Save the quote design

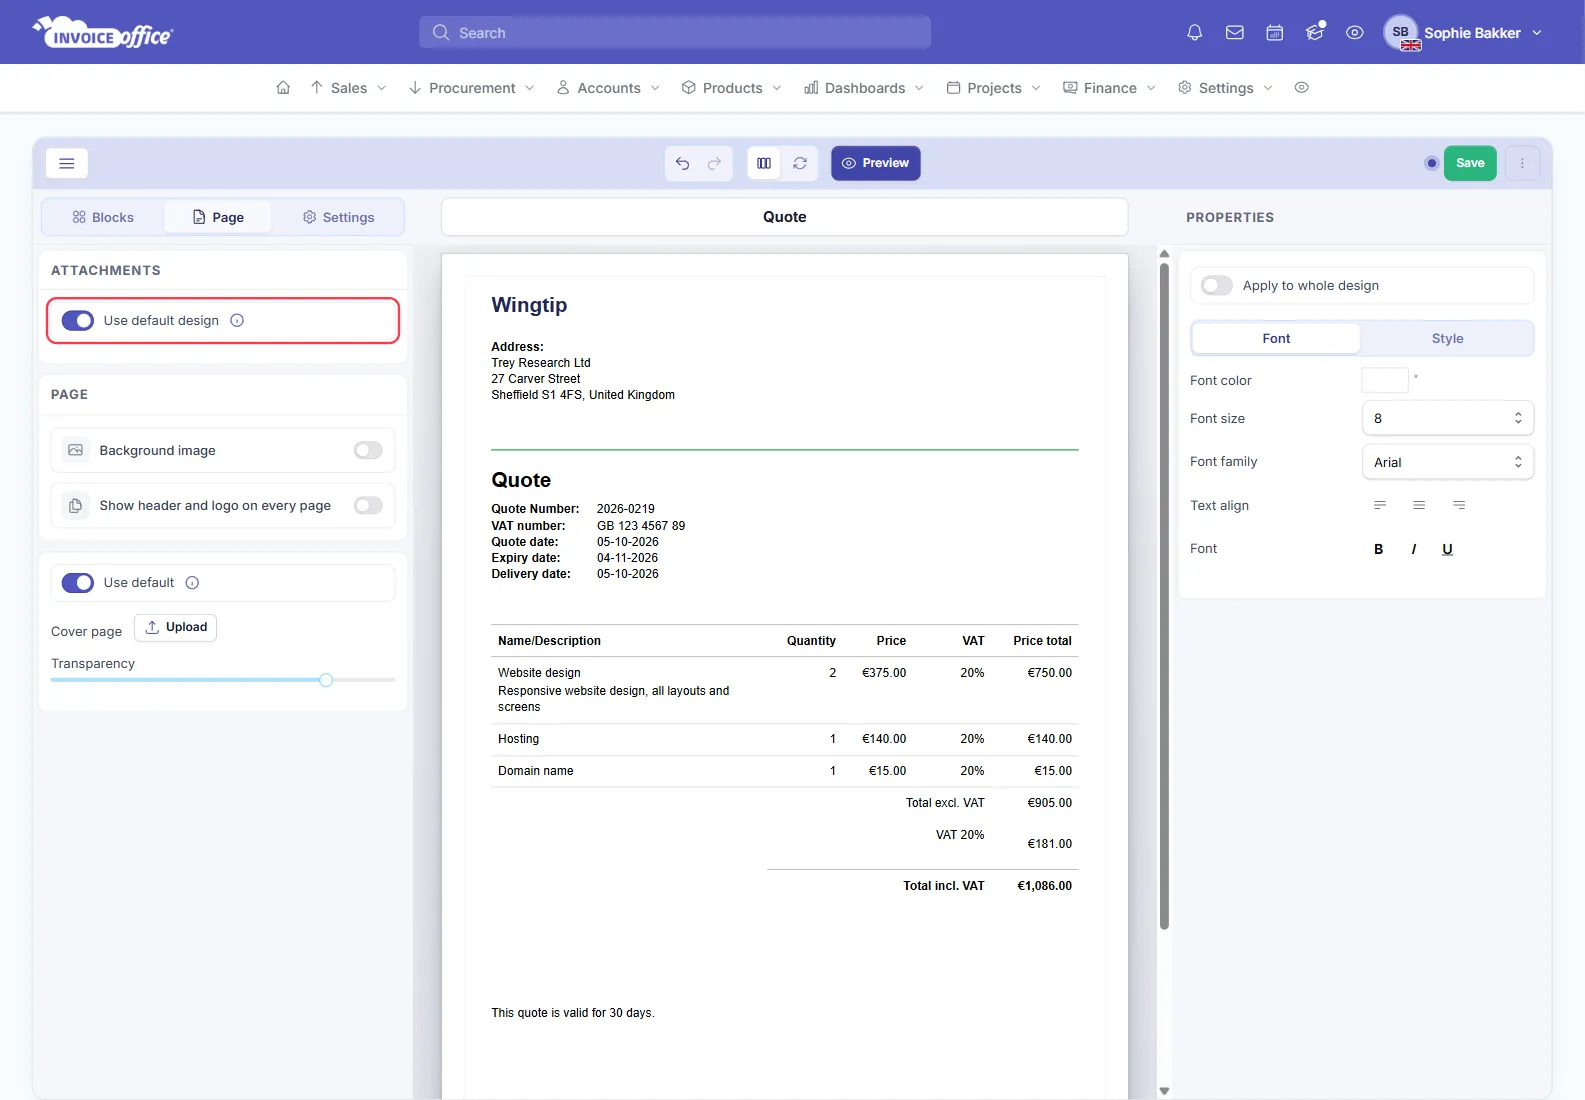[x=1470, y=163]
